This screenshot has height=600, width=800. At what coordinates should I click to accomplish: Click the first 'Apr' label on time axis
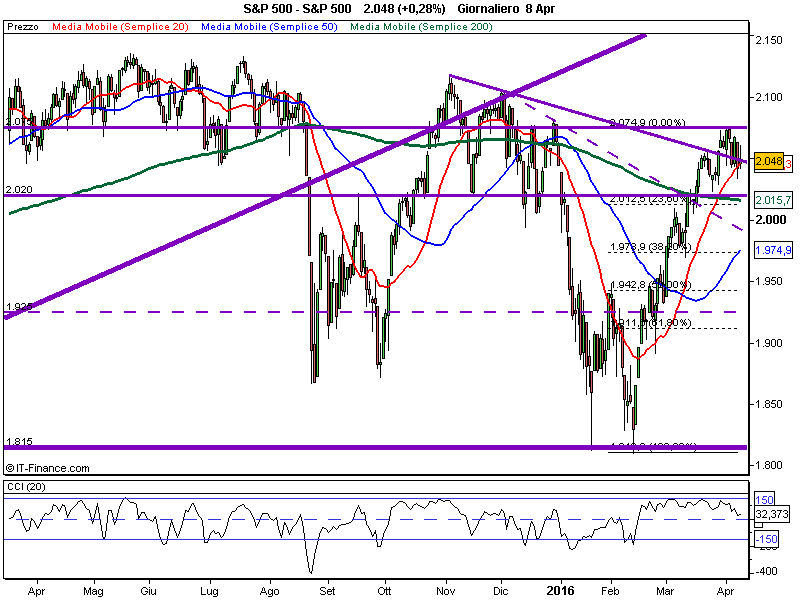click(36, 591)
